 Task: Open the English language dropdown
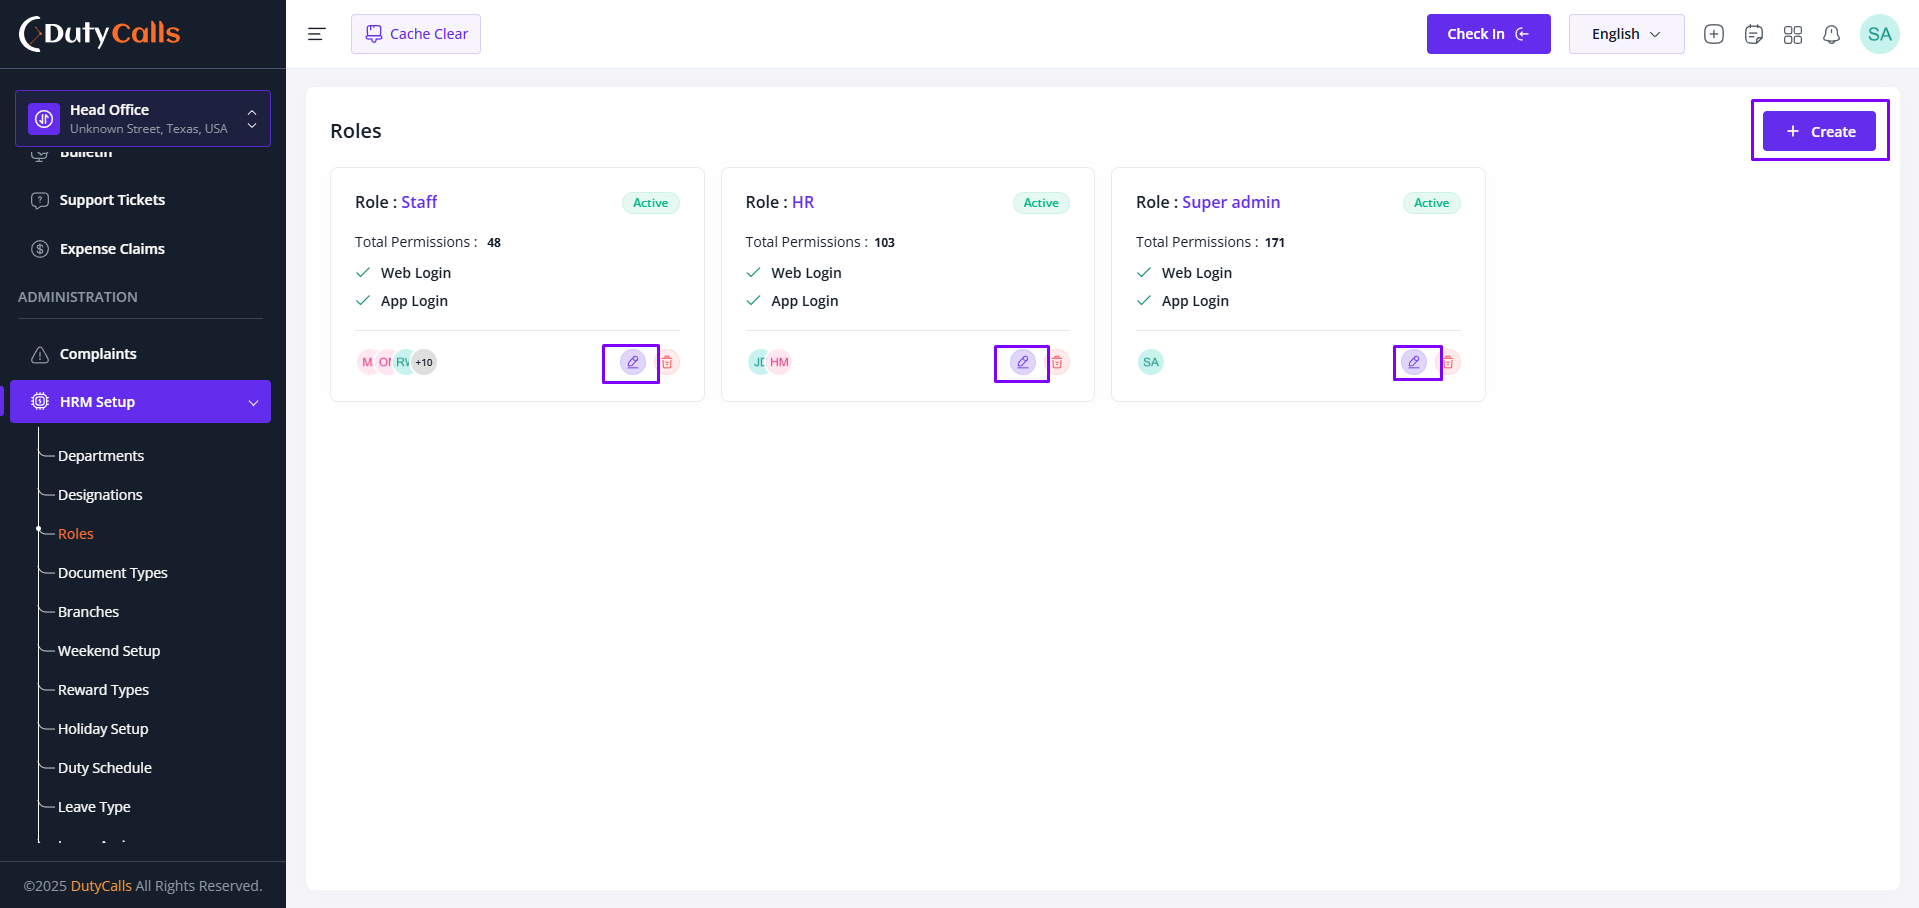1626,34
